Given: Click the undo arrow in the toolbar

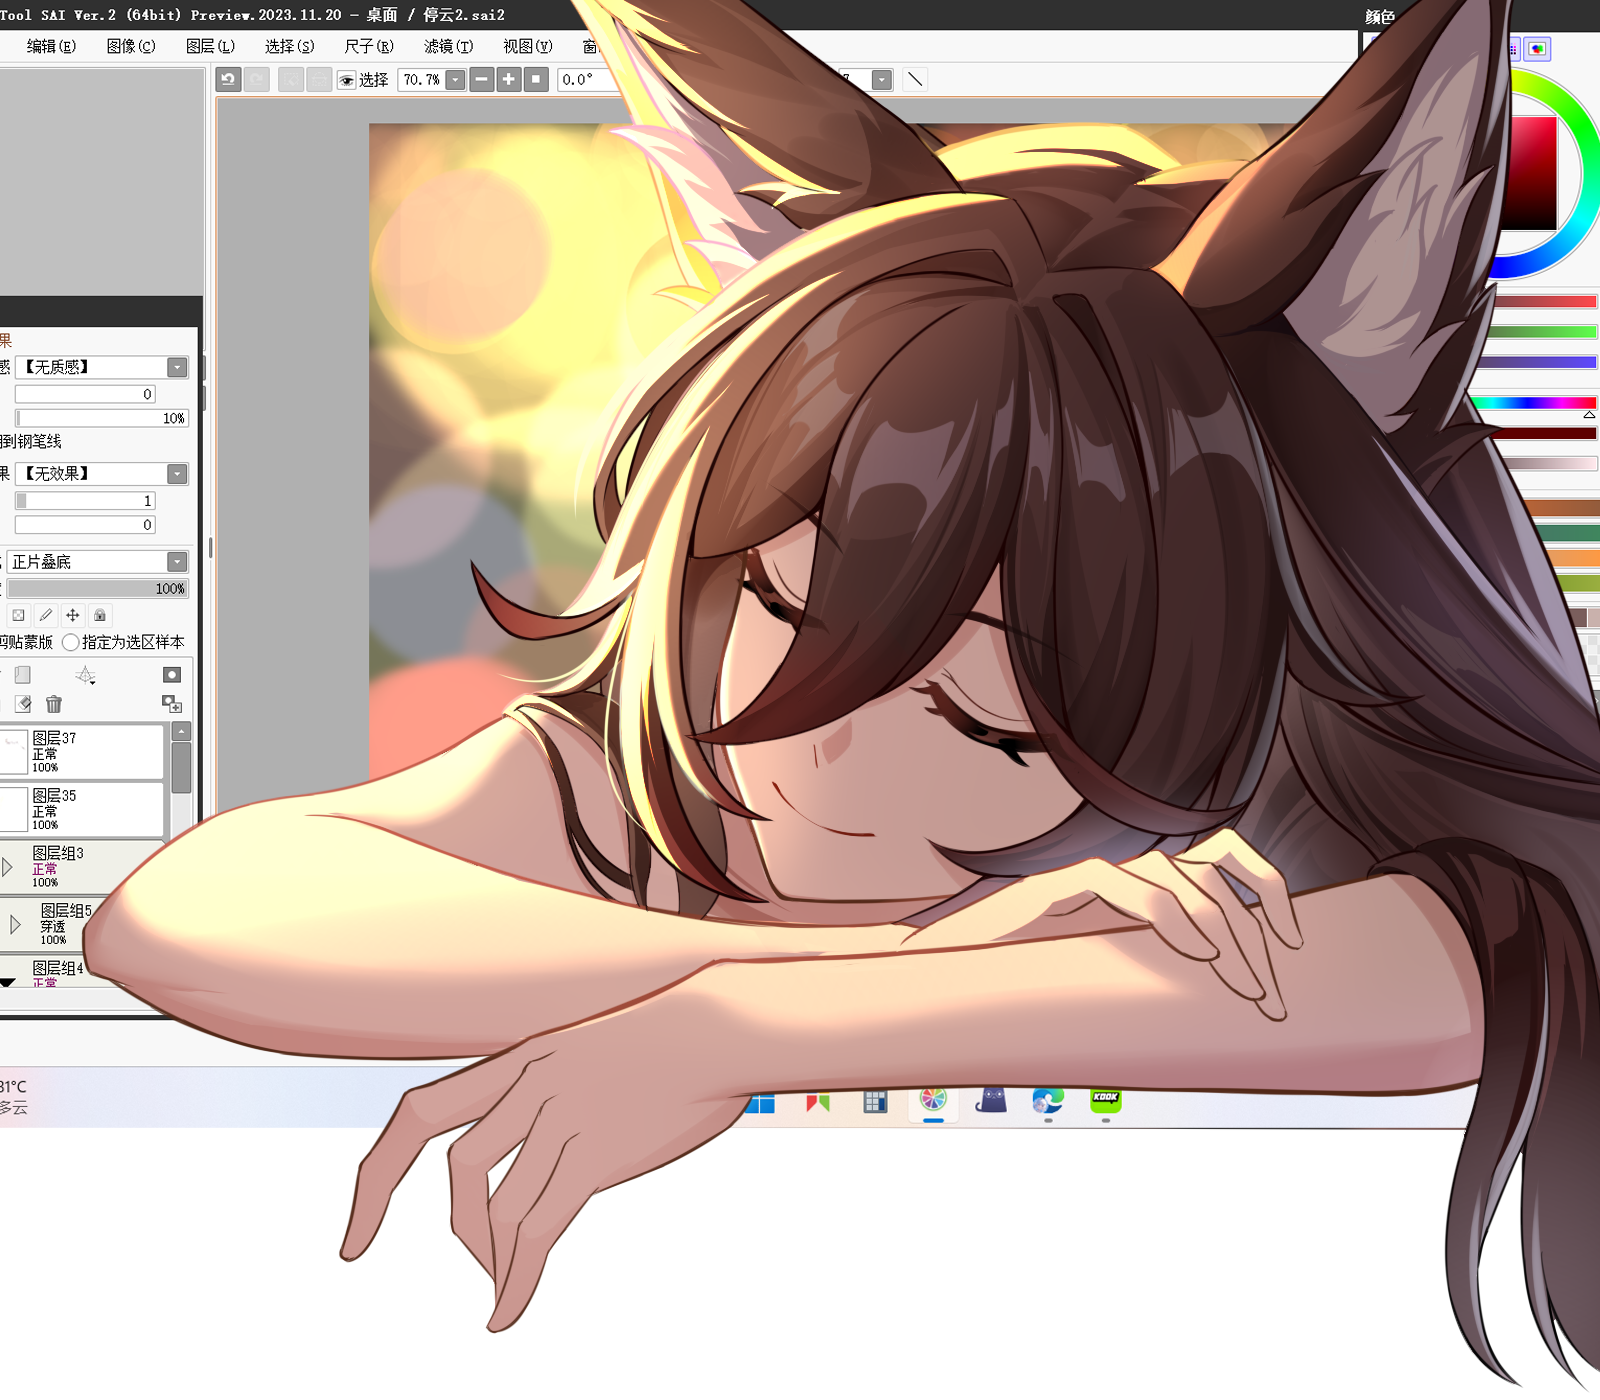Looking at the screenshot, I should (x=228, y=80).
